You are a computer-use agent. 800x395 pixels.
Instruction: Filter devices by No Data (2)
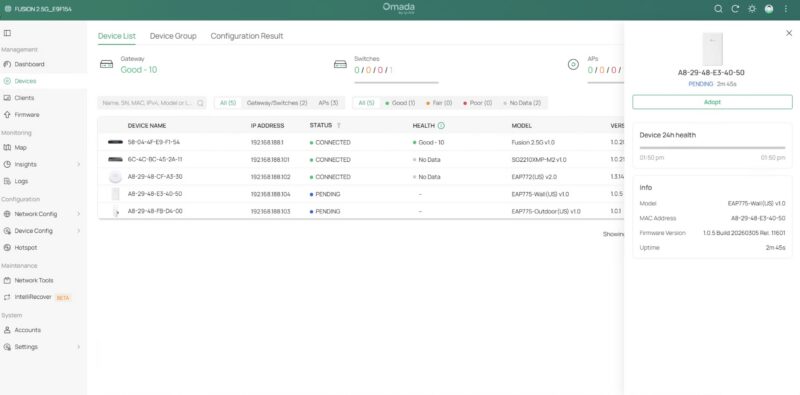(x=522, y=103)
